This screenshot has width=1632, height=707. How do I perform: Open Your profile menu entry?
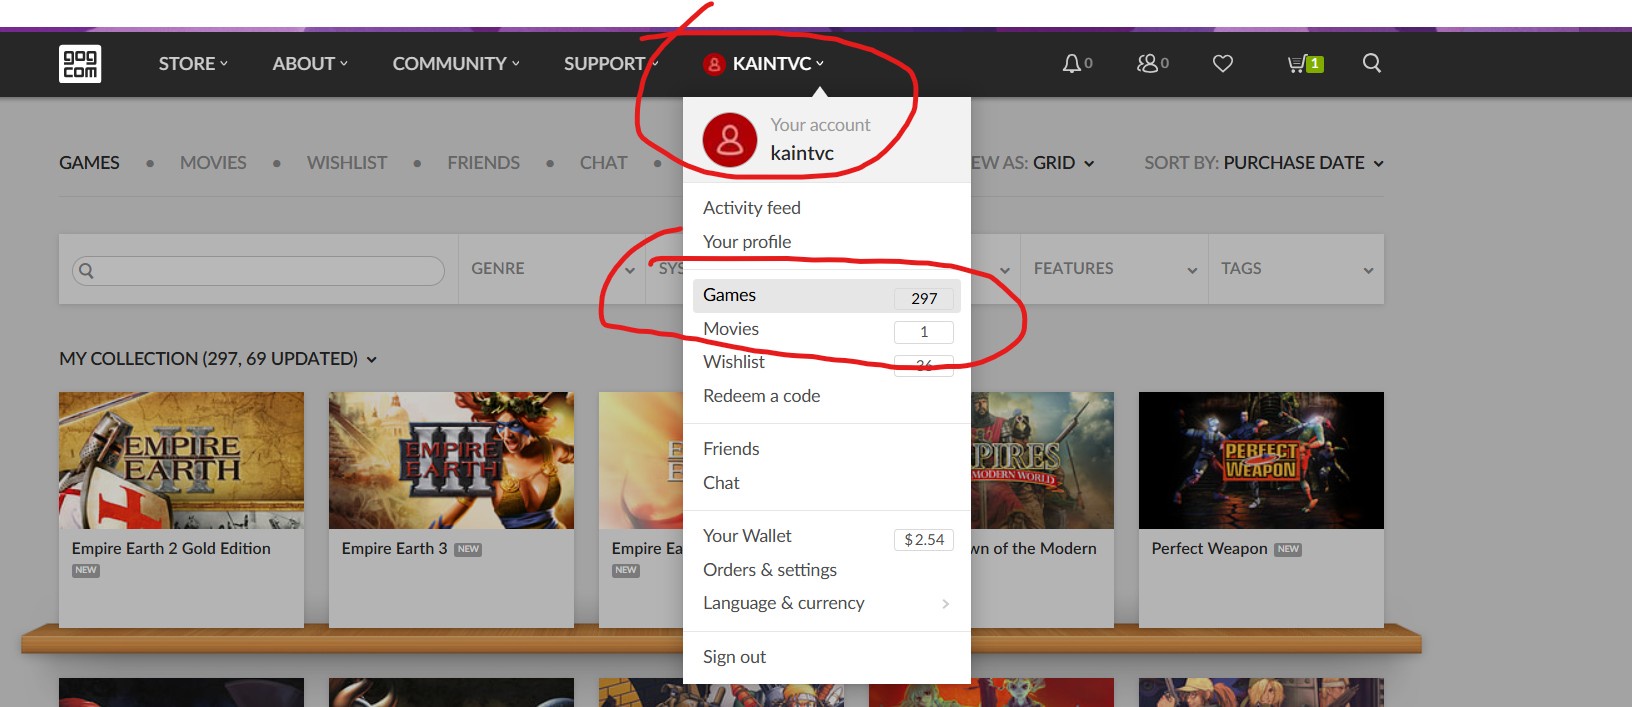point(827,242)
